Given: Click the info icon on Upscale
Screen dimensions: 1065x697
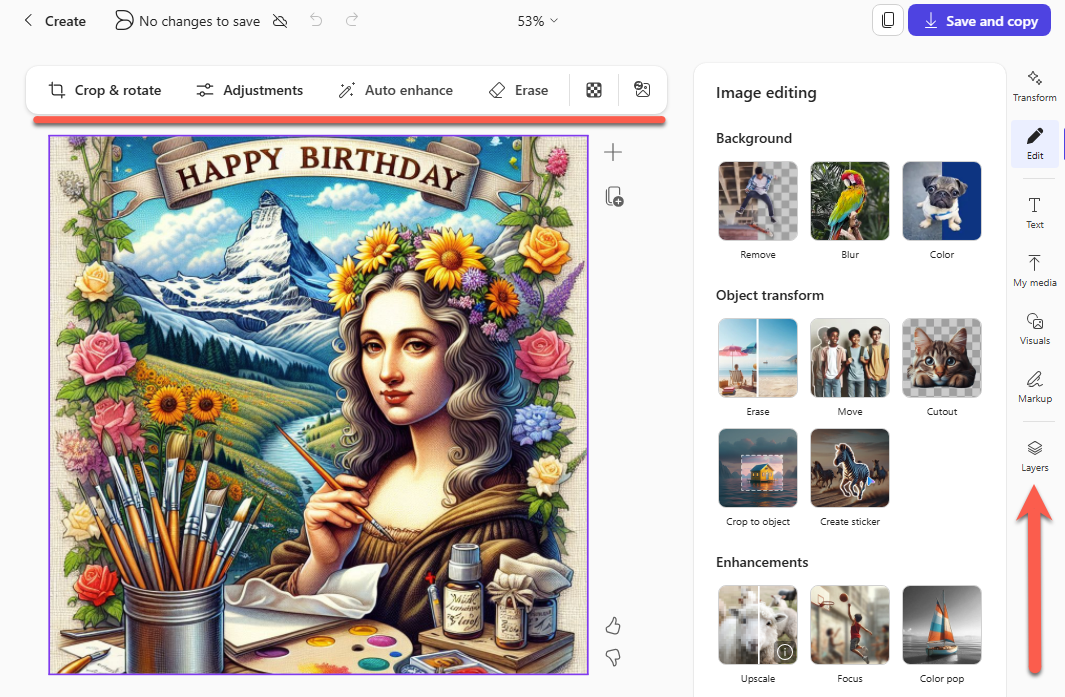Looking at the screenshot, I should 784,652.
